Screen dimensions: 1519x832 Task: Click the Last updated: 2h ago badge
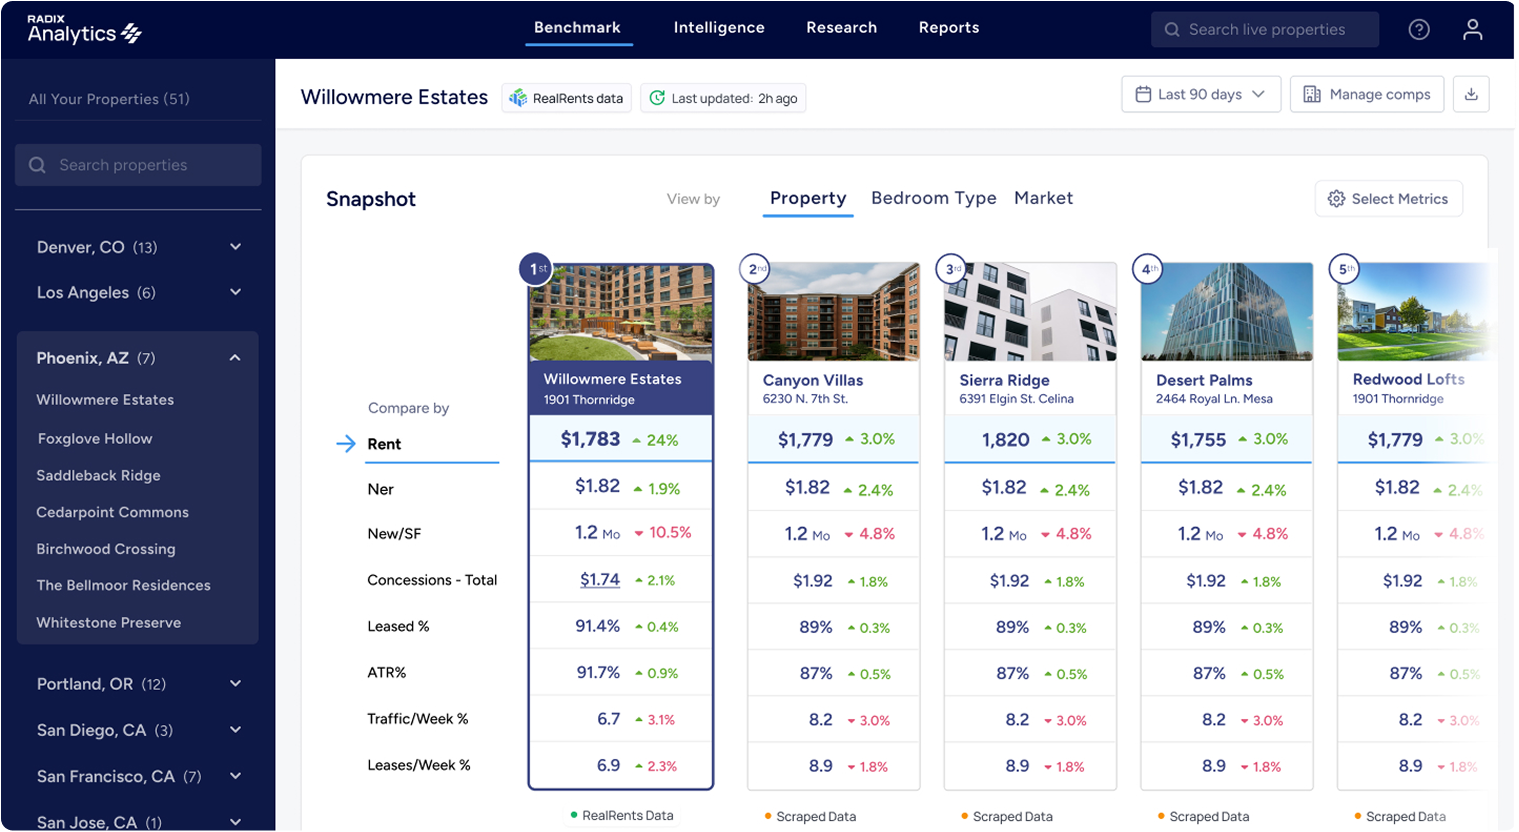(x=723, y=98)
